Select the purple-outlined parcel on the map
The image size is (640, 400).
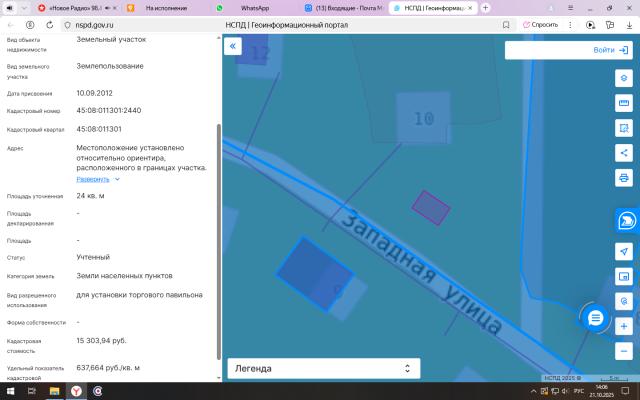432,206
